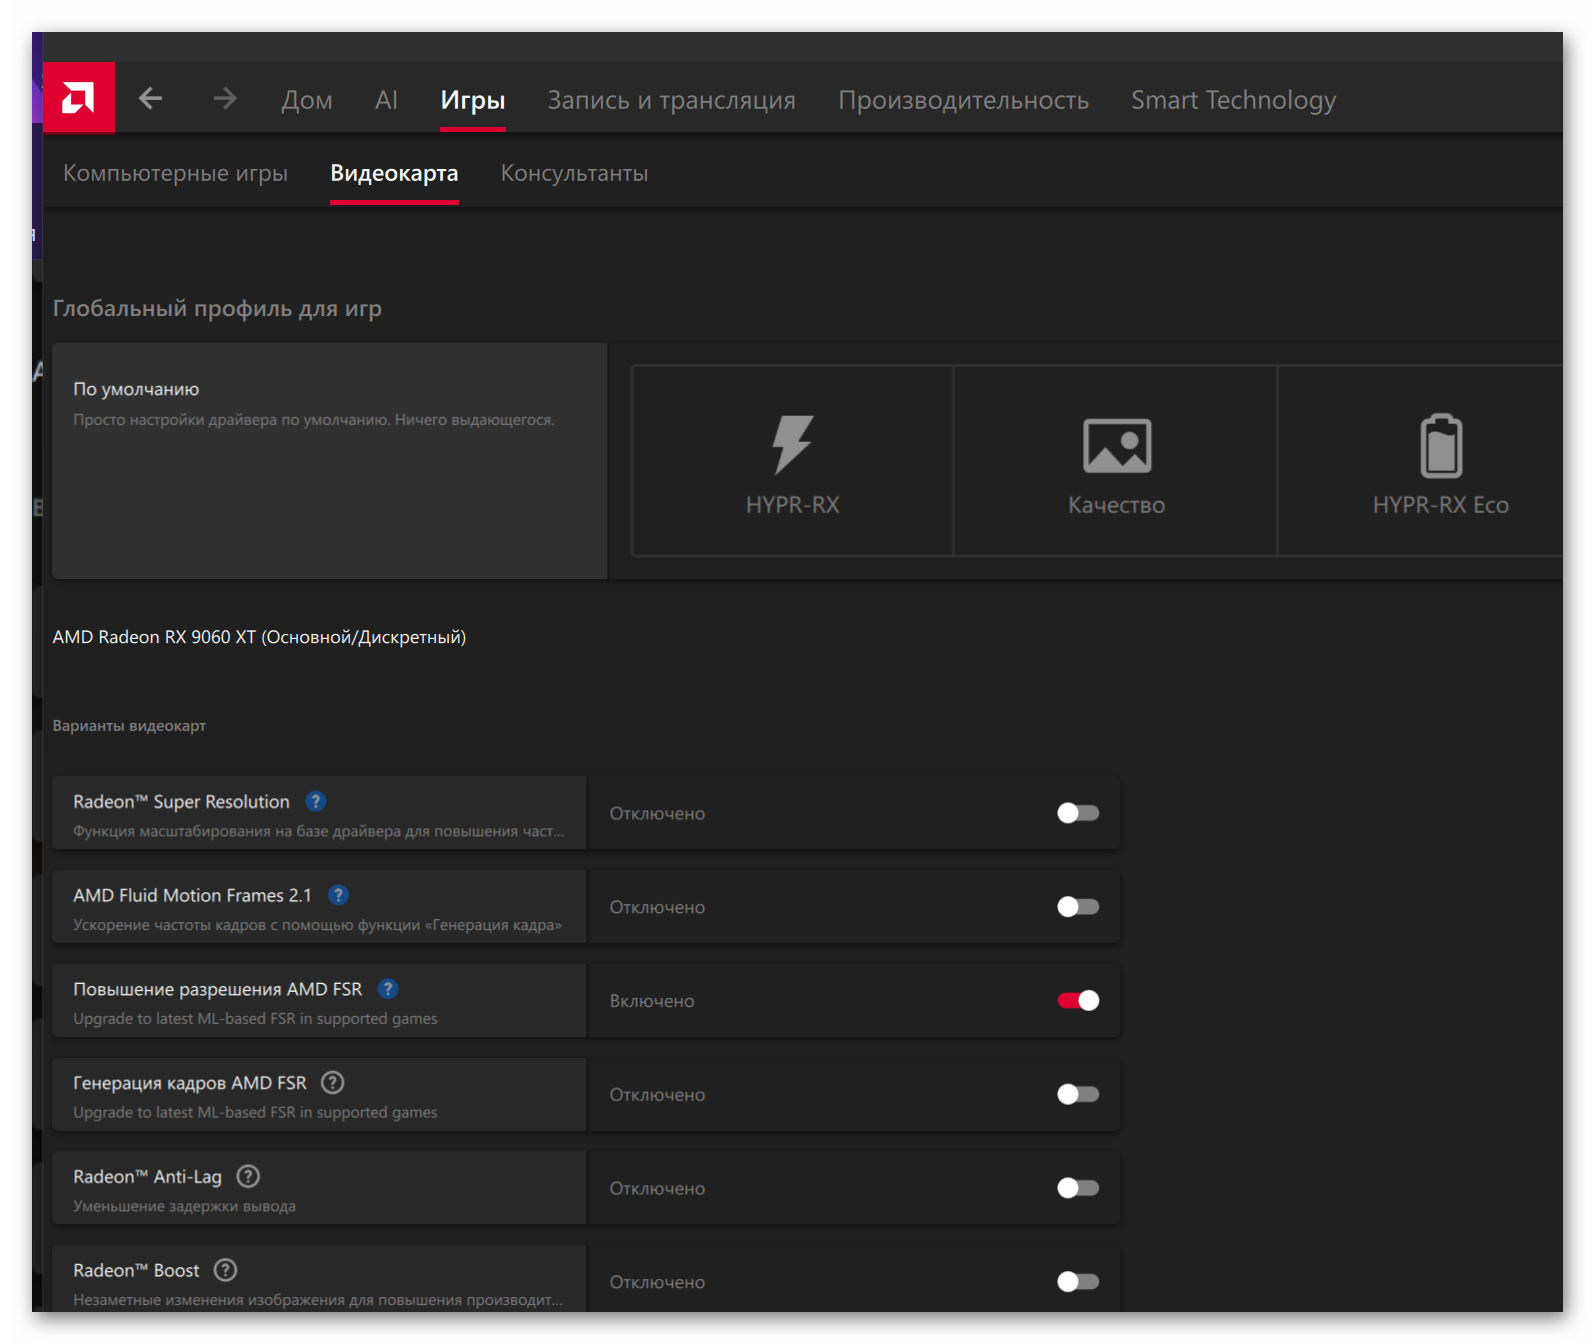This screenshot has width=1595, height=1344.
Task: Click the Глобальный профиль для игр heading
Action: coord(217,308)
